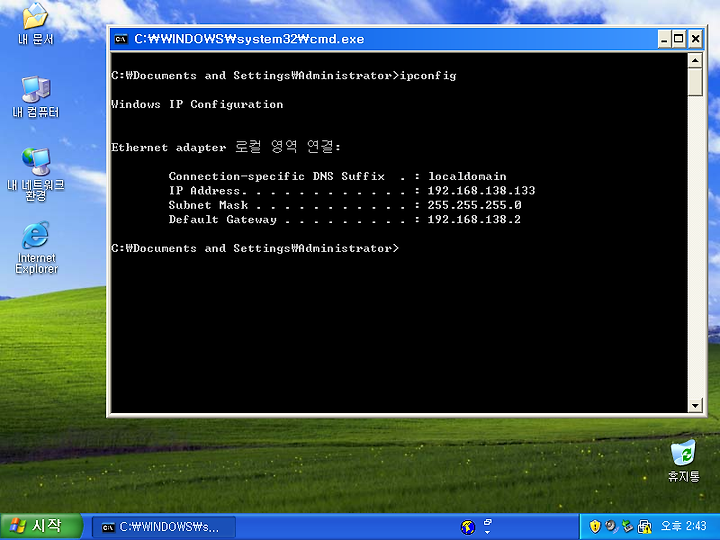Click the safely remove hardware tray icon
This screenshot has width=720, height=540.
(x=627, y=526)
